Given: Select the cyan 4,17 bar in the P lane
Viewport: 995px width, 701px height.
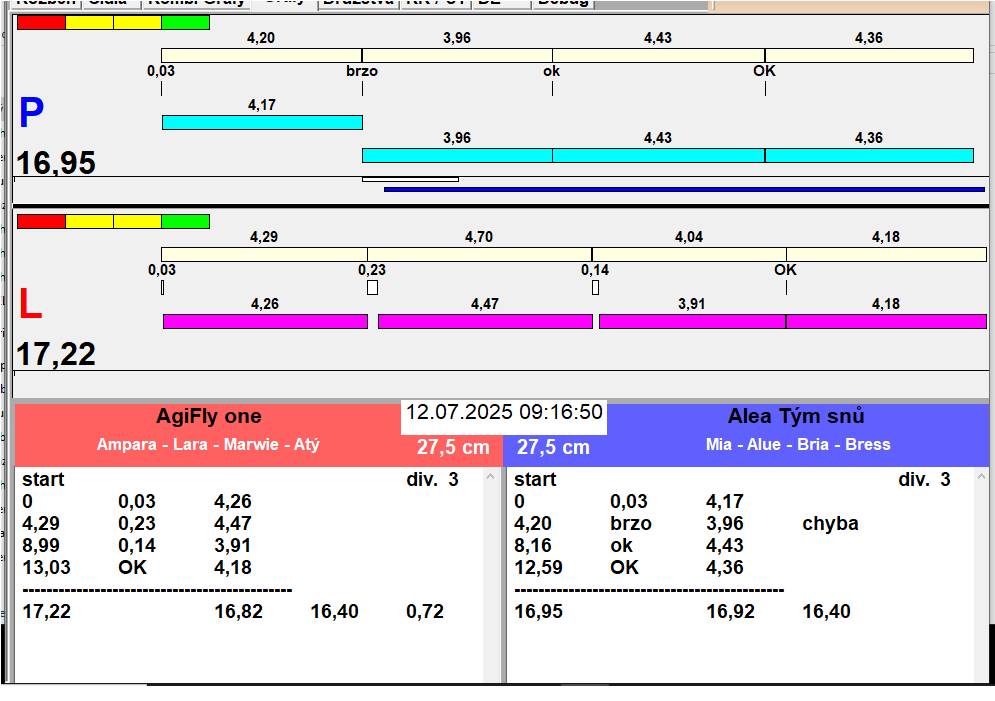Looking at the screenshot, I should (x=262, y=122).
